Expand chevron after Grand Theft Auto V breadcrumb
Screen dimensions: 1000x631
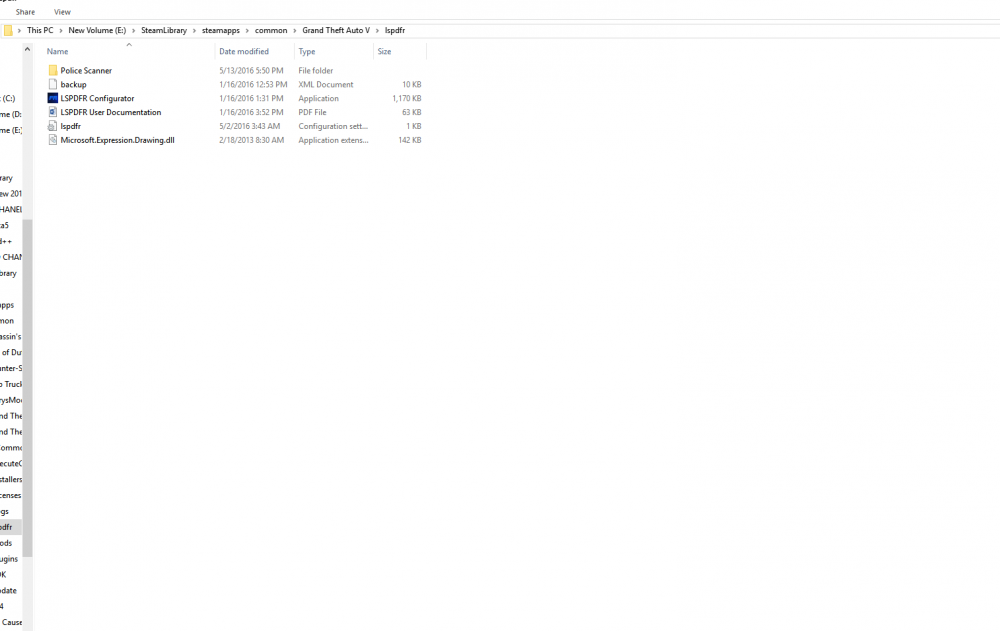click(x=377, y=31)
